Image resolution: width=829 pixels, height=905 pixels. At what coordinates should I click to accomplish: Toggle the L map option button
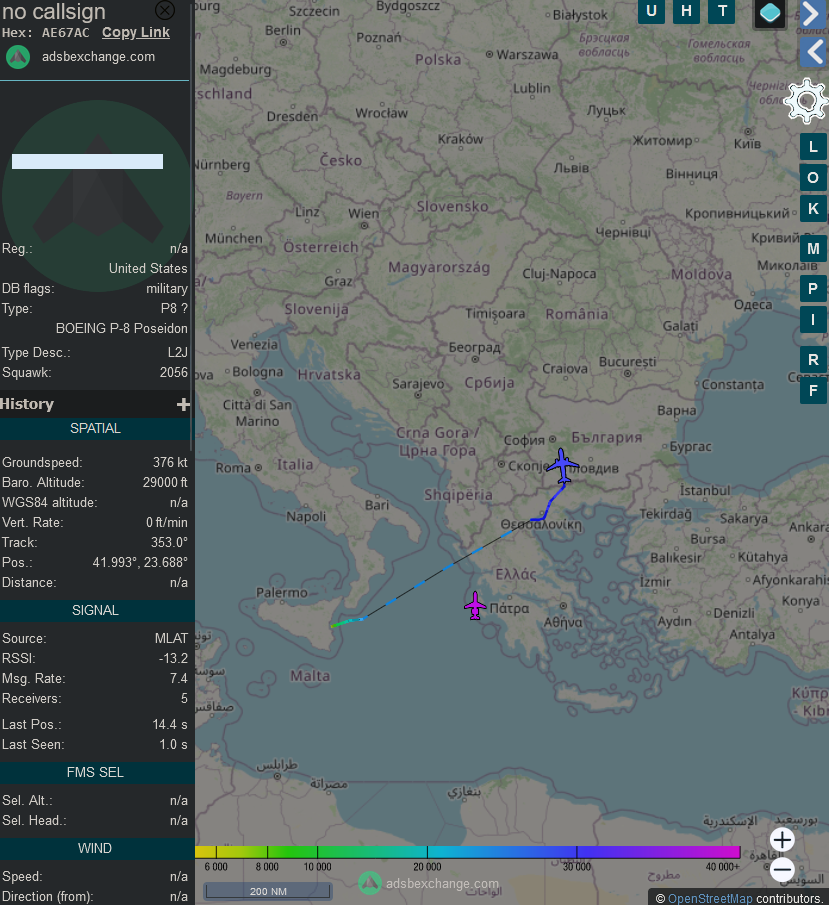[x=813, y=147]
